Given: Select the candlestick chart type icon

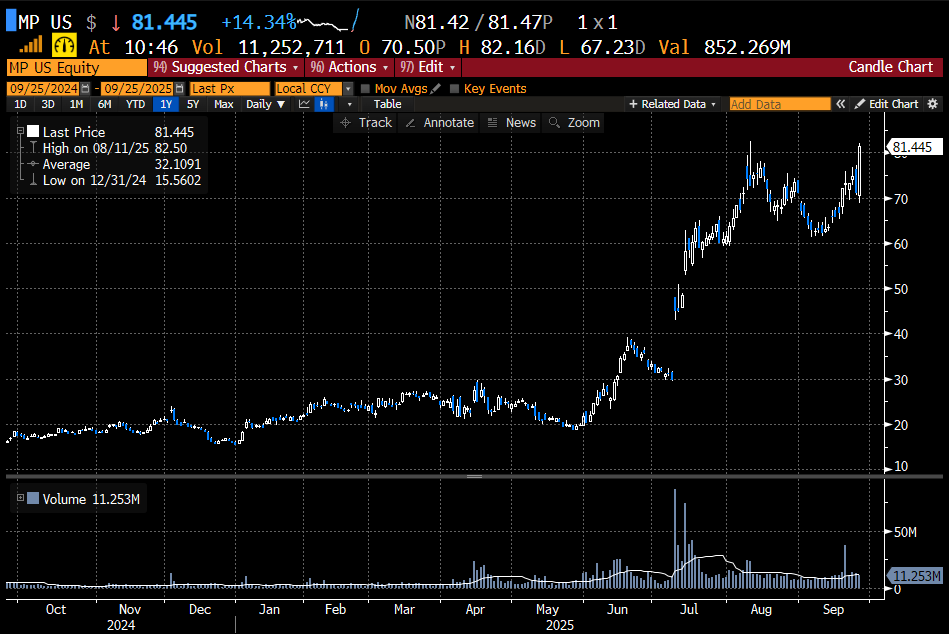Looking at the screenshot, I should (324, 104).
